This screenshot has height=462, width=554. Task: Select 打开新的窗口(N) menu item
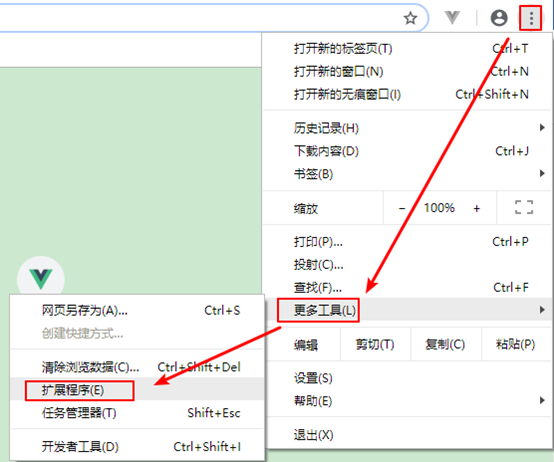[x=406, y=71]
